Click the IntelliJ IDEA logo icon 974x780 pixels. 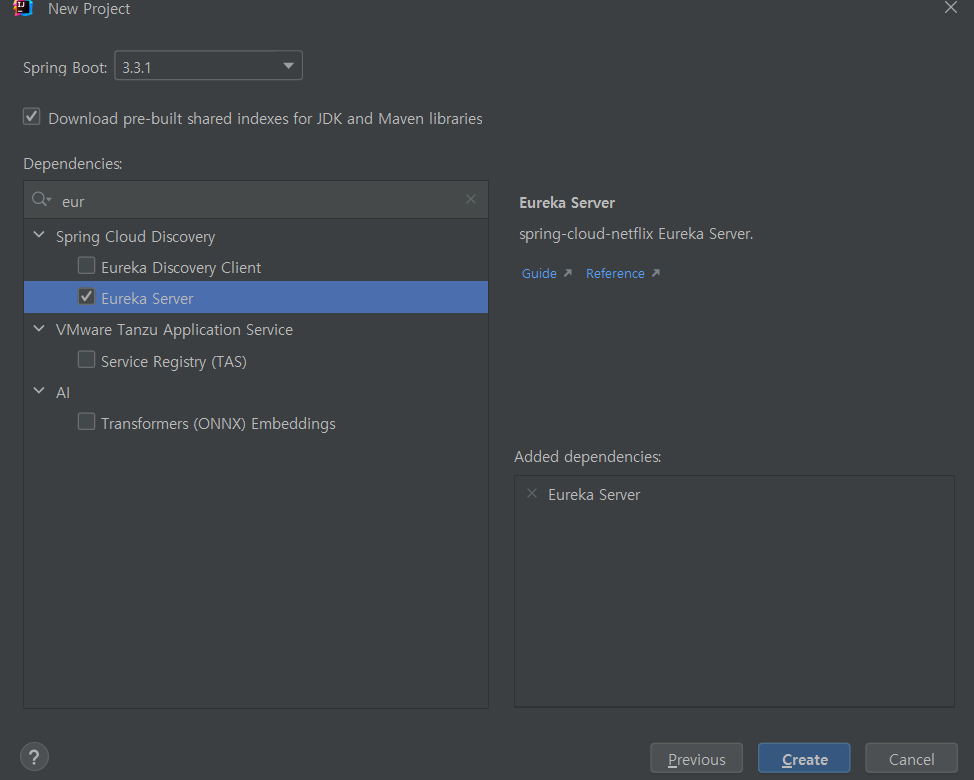coord(22,8)
